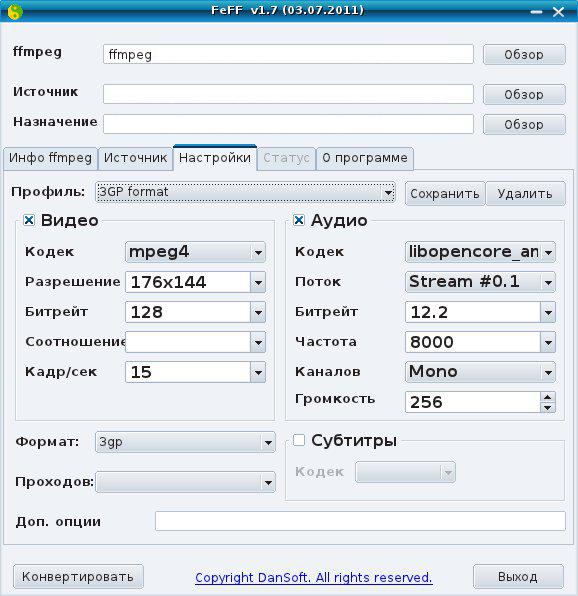
Task: Increase the Громкость value with up arrow
Action: click(x=548, y=397)
